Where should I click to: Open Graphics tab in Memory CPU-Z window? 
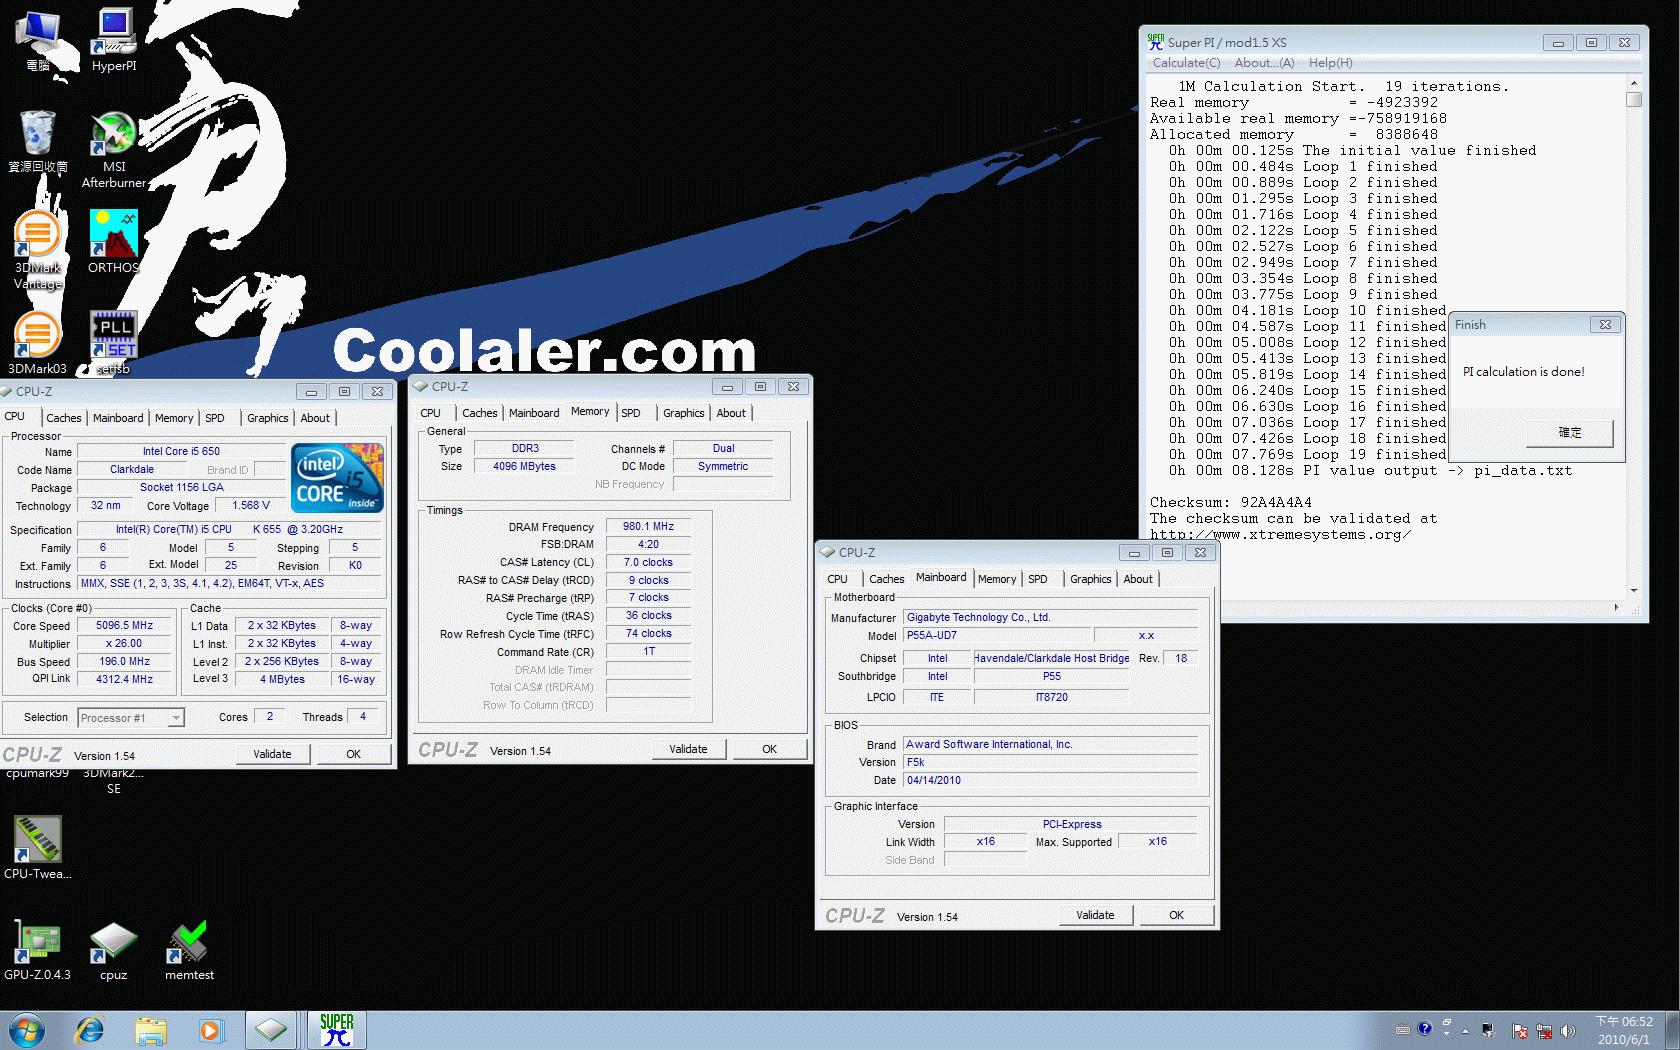(684, 413)
